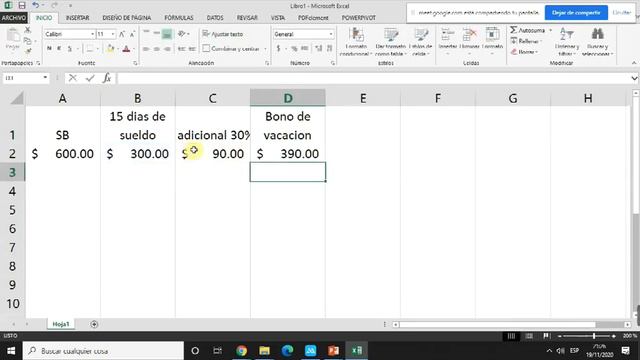Open Buscar y seleccionar menu
This screenshot has width=640, height=360.
point(598,42)
